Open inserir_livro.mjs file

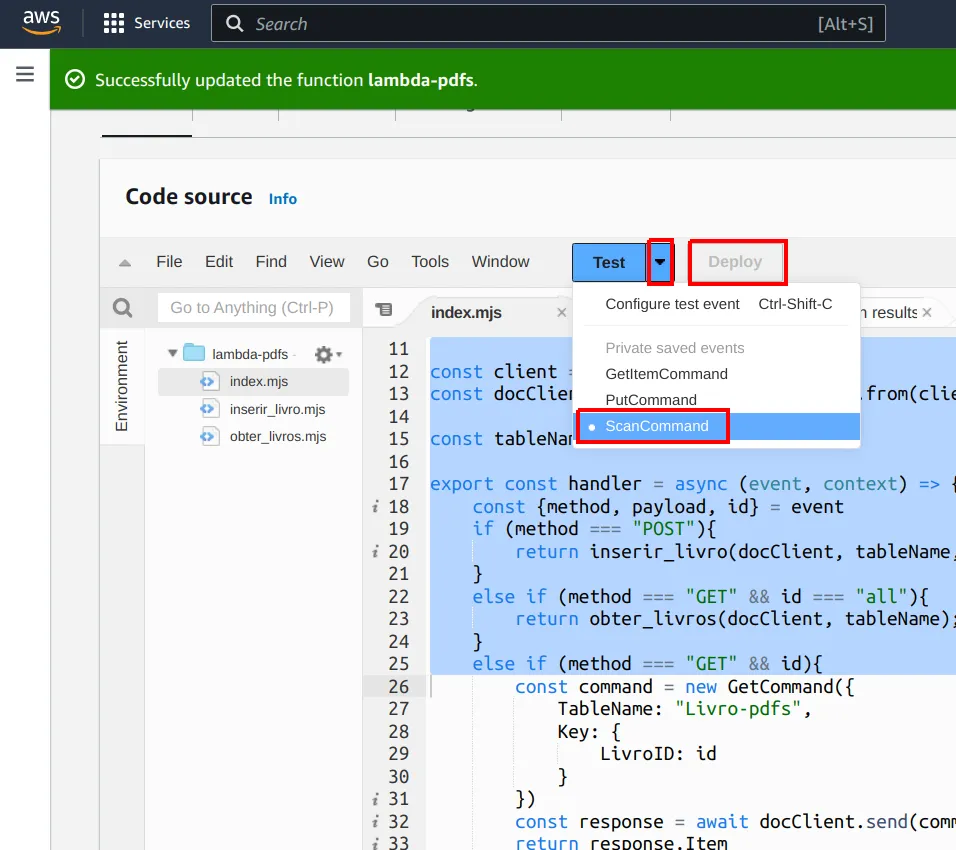(277, 410)
